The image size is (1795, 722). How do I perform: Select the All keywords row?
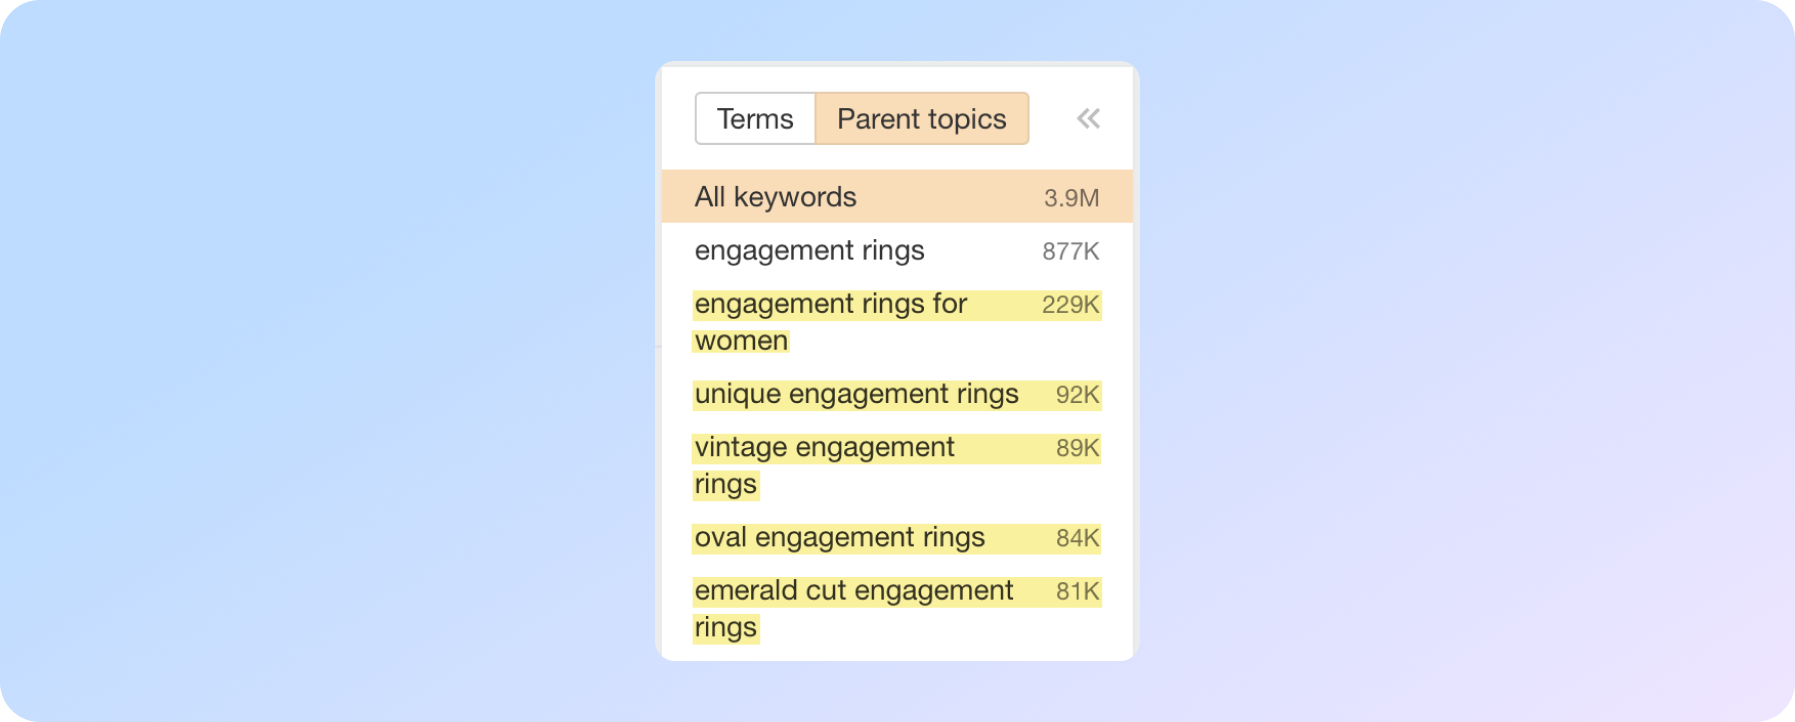click(x=776, y=197)
